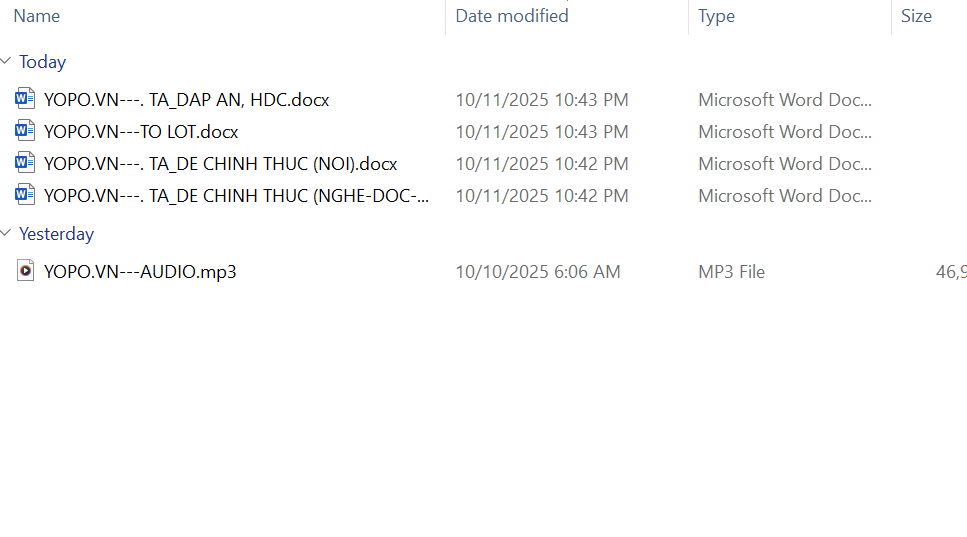
Task: Click the 10/10/2025 6:06 AM date entry
Action: (x=538, y=271)
